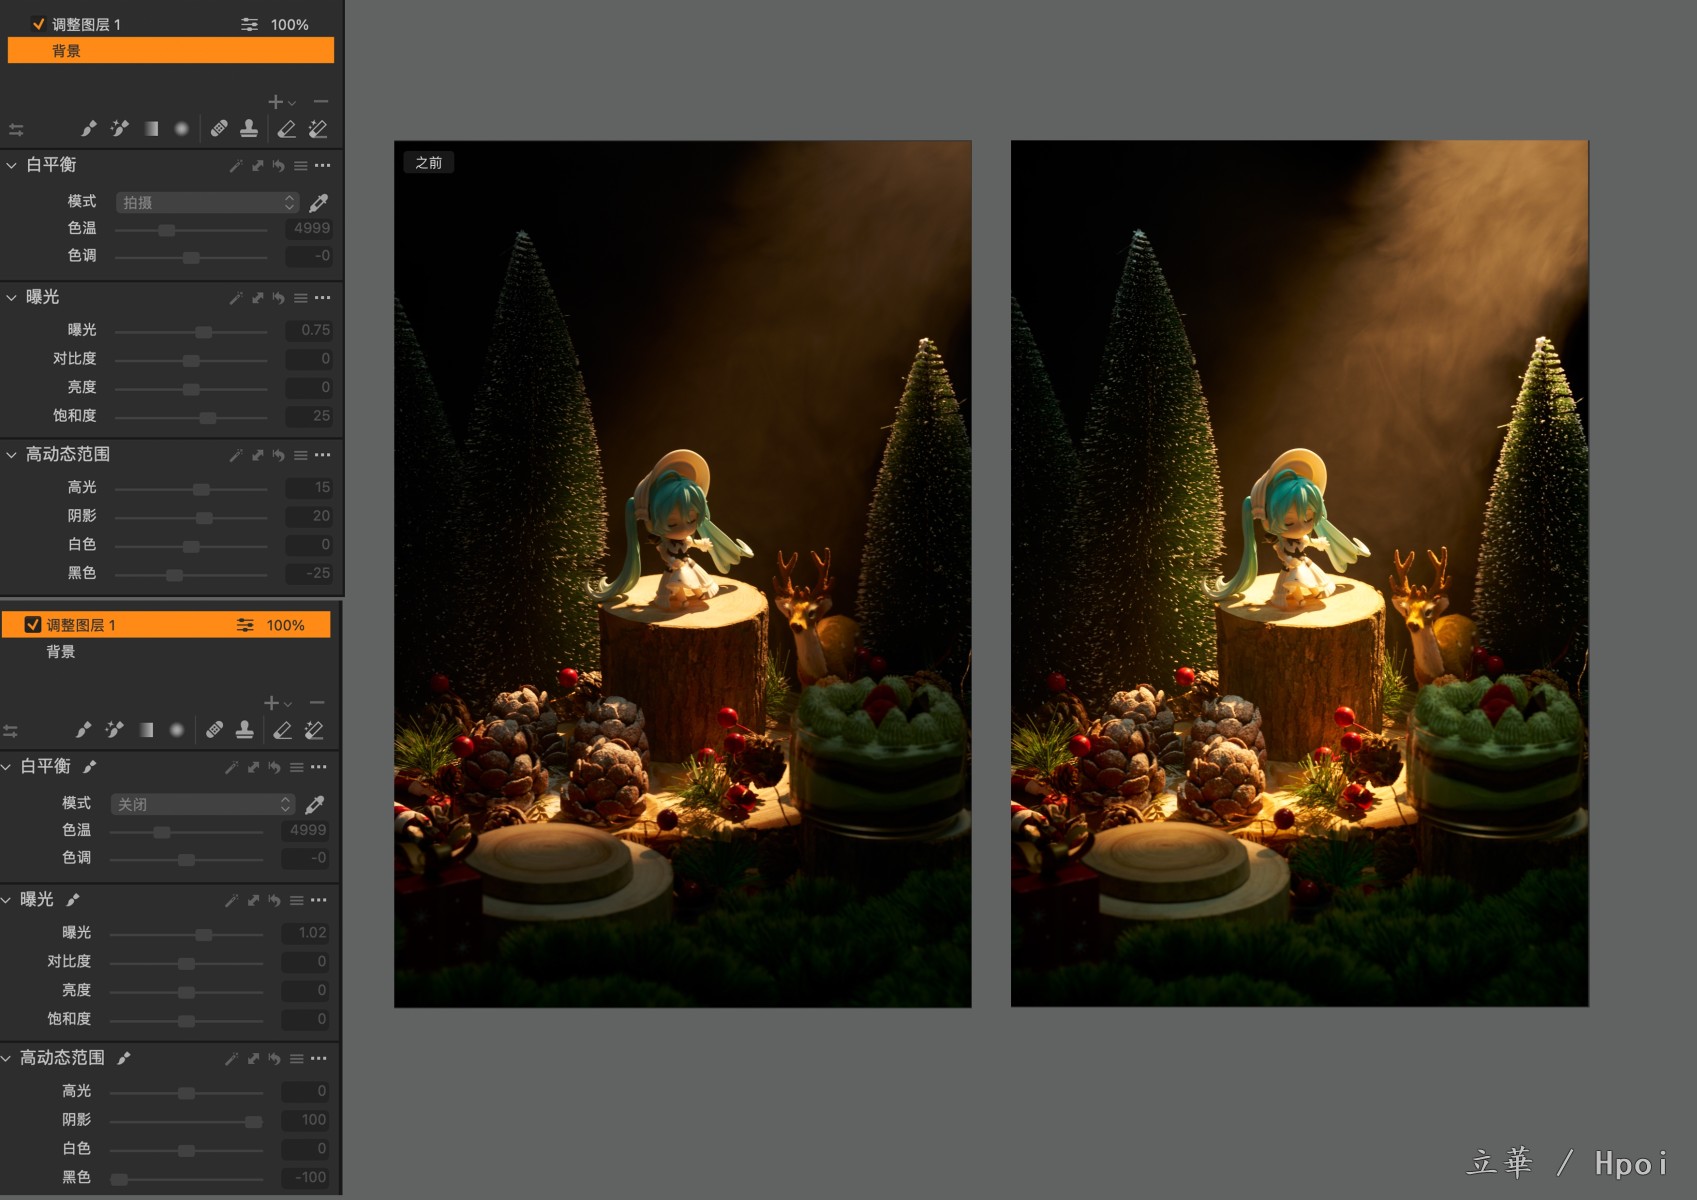Click auto-adjust wand in 白平衡 header with 拍摄 mode
Screen dimensions: 1697x1200
point(236,166)
